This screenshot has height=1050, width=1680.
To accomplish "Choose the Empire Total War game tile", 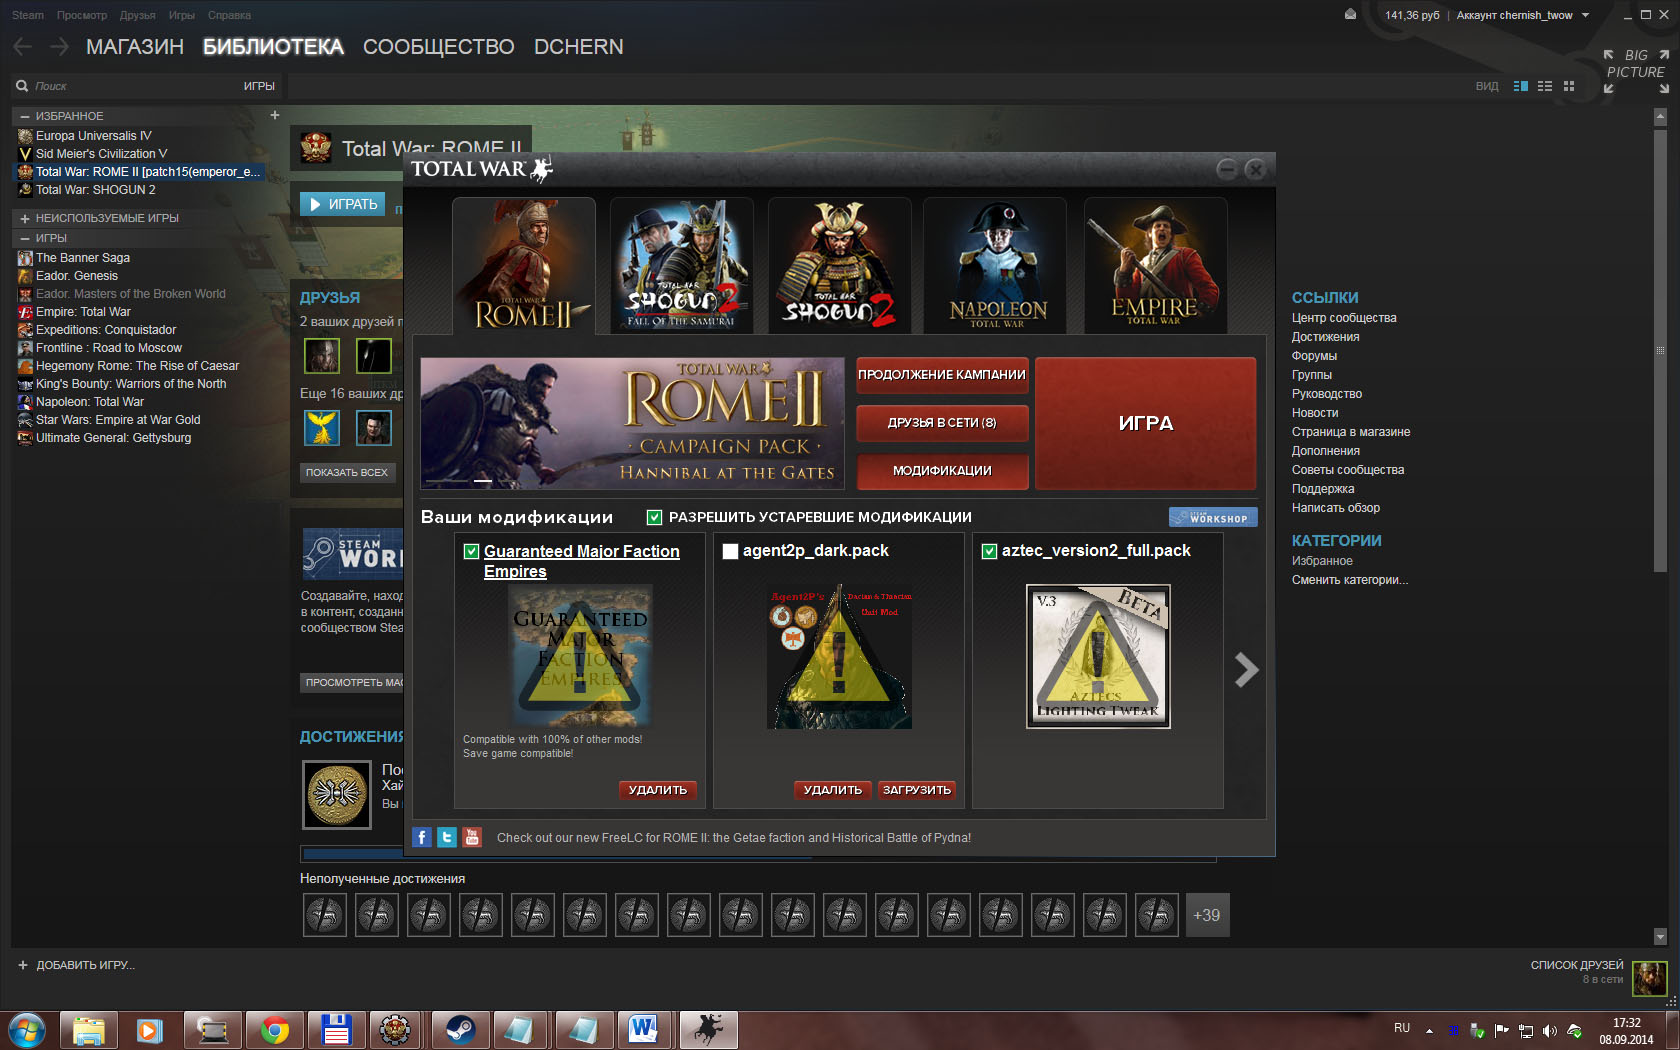I will point(1155,265).
